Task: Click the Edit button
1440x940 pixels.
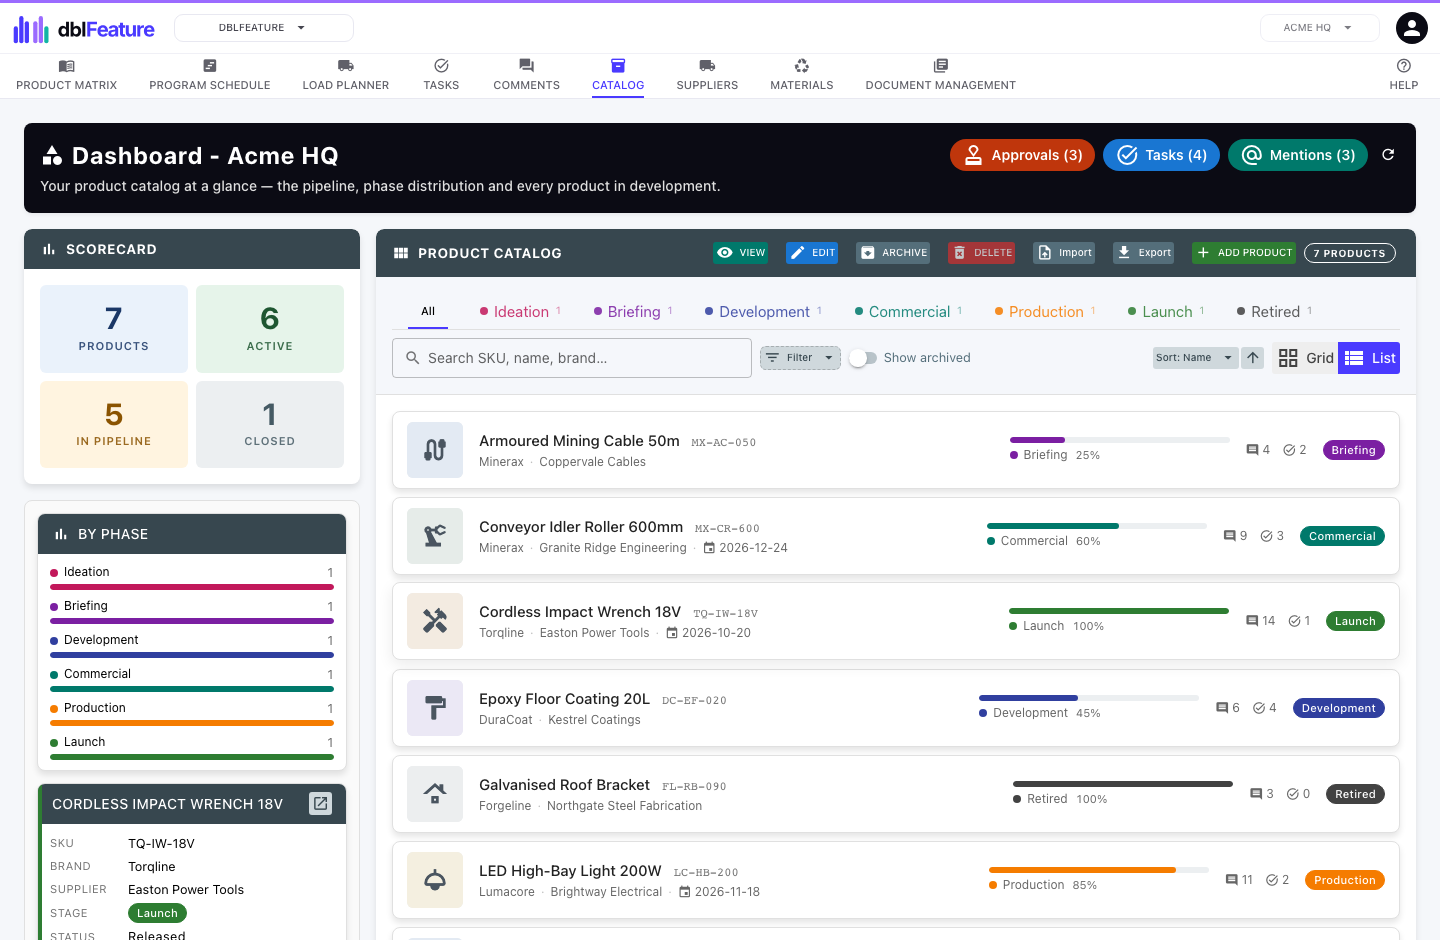Action: (x=812, y=253)
